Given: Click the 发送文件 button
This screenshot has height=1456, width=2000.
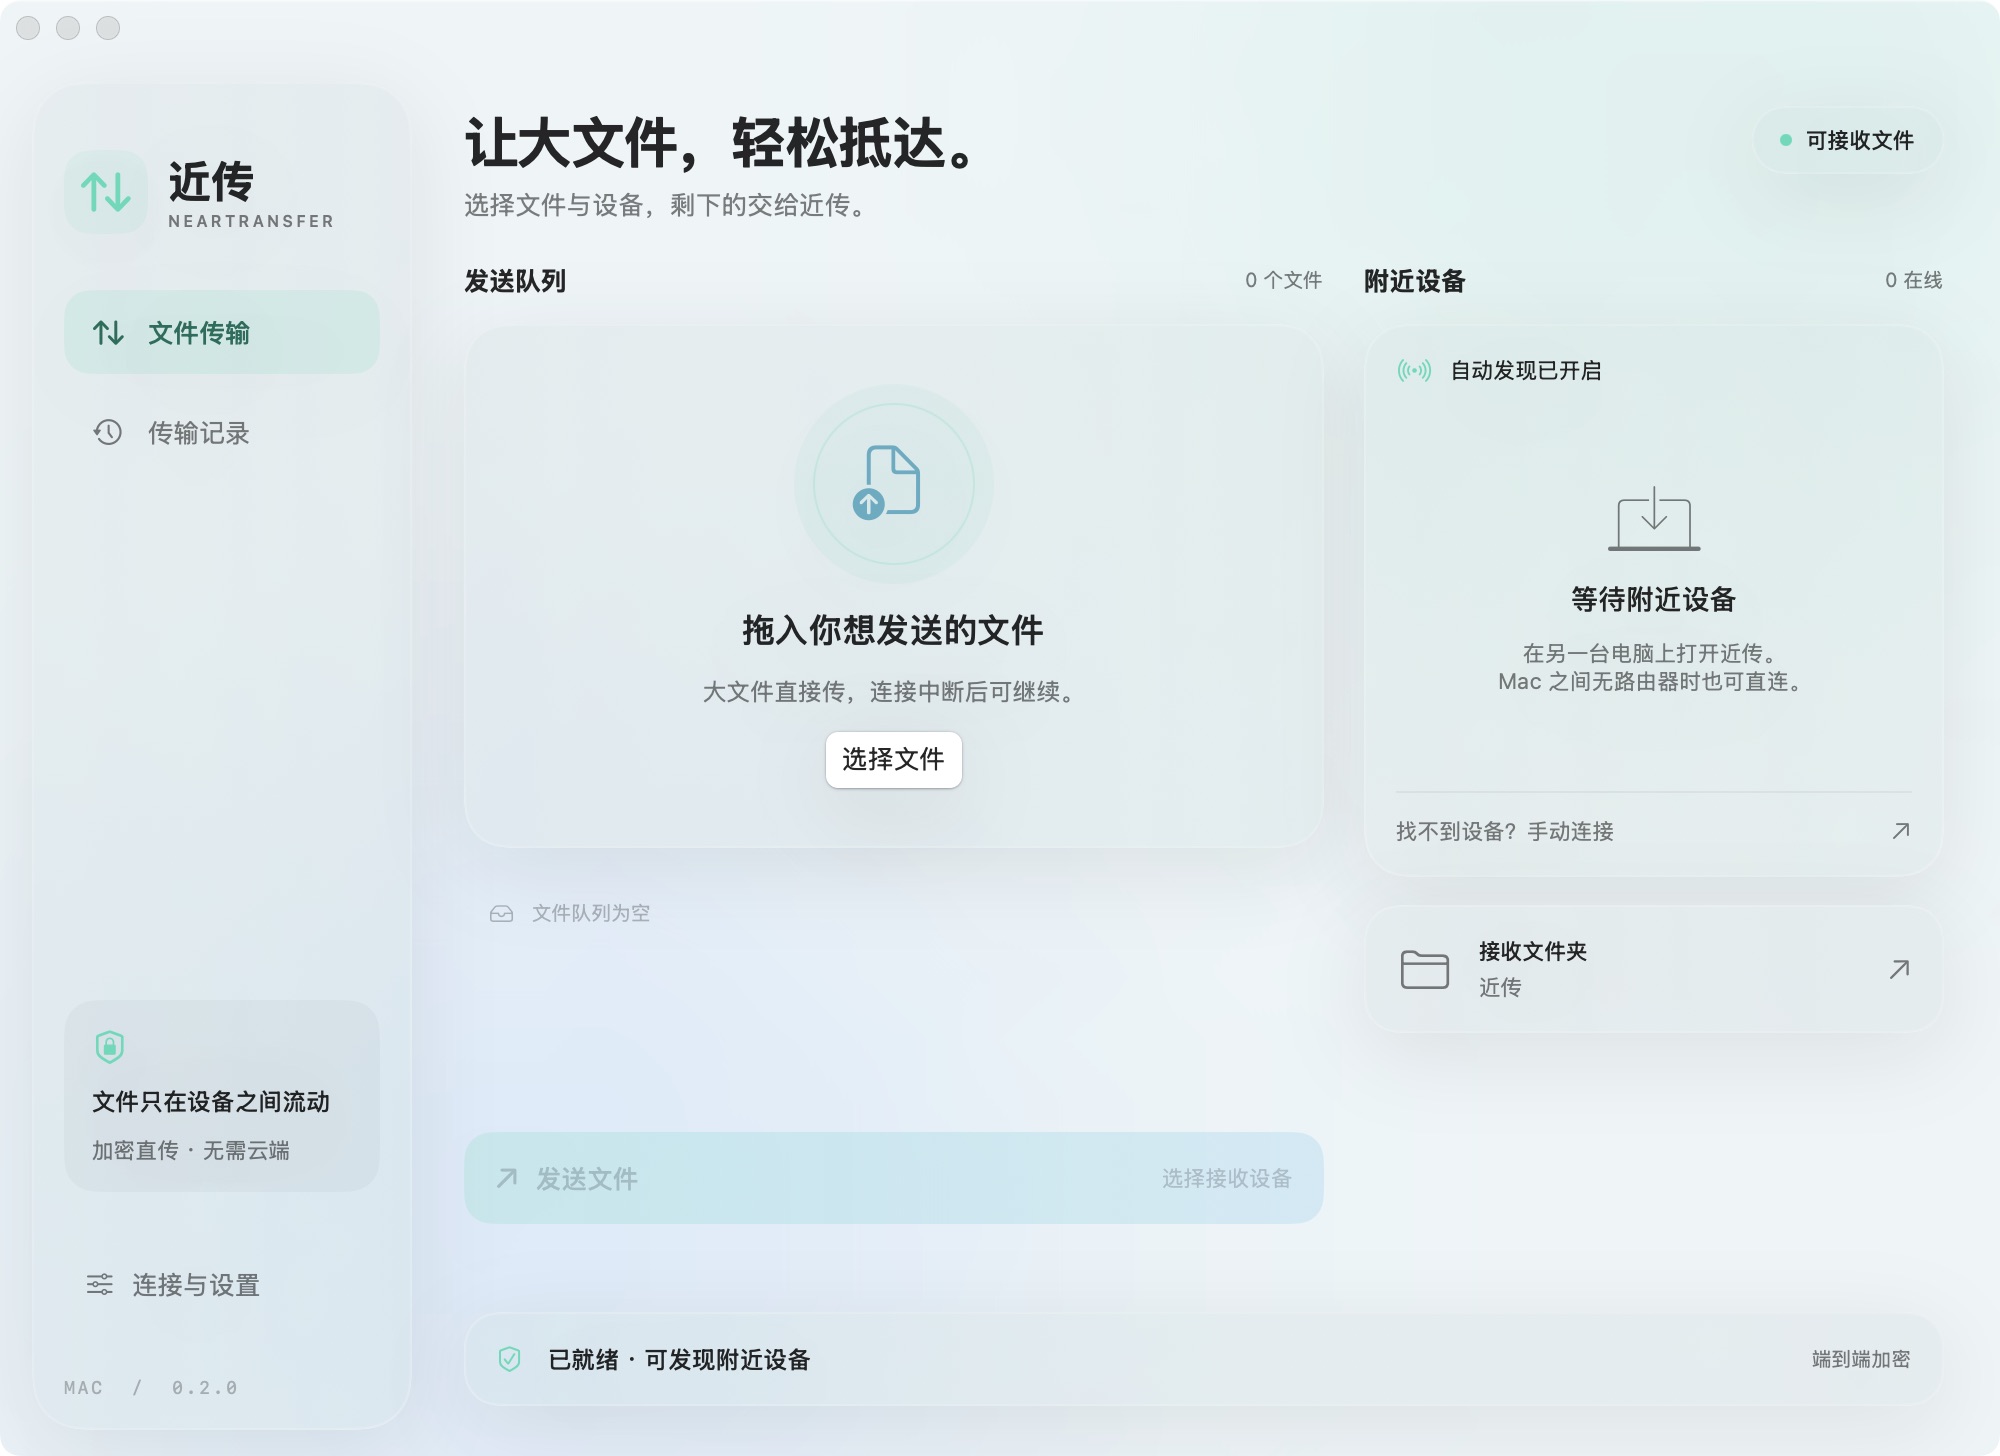Looking at the screenshot, I should click(893, 1178).
